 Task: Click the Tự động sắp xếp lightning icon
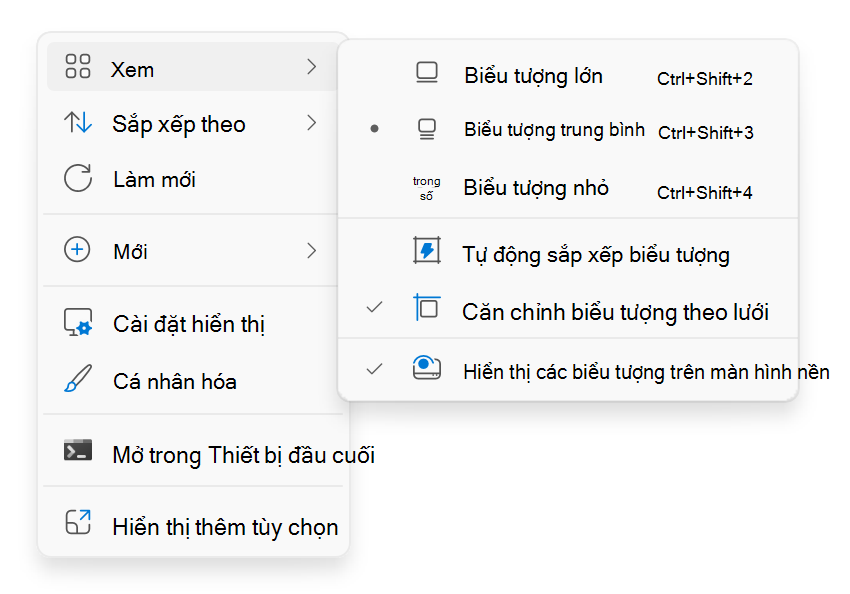click(x=427, y=250)
